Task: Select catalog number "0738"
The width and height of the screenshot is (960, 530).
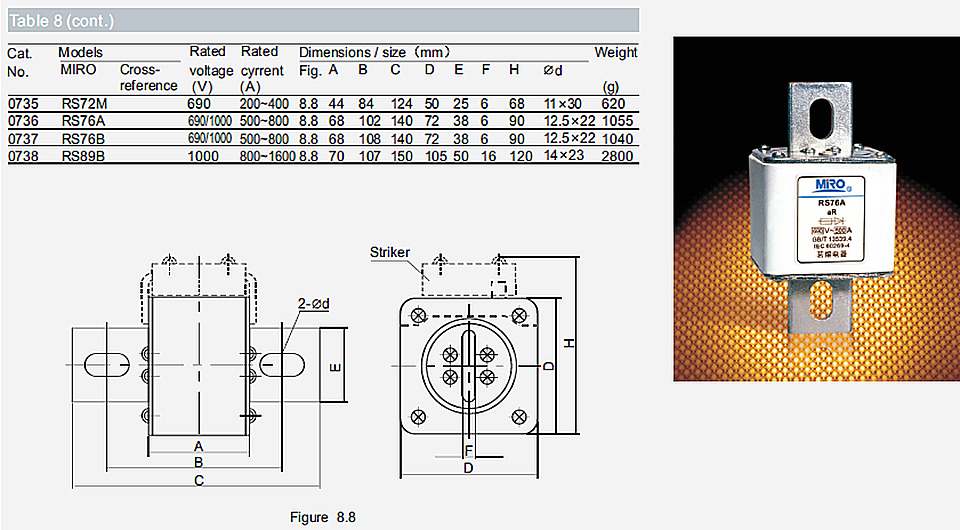Action: (23, 155)
